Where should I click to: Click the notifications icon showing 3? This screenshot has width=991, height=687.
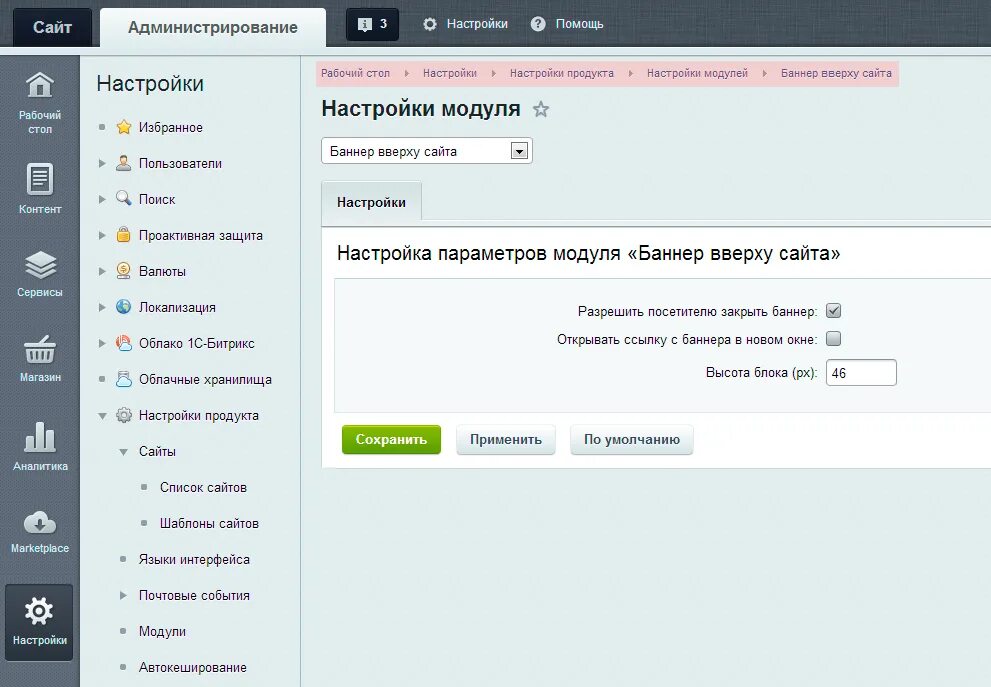coord(372,24)
